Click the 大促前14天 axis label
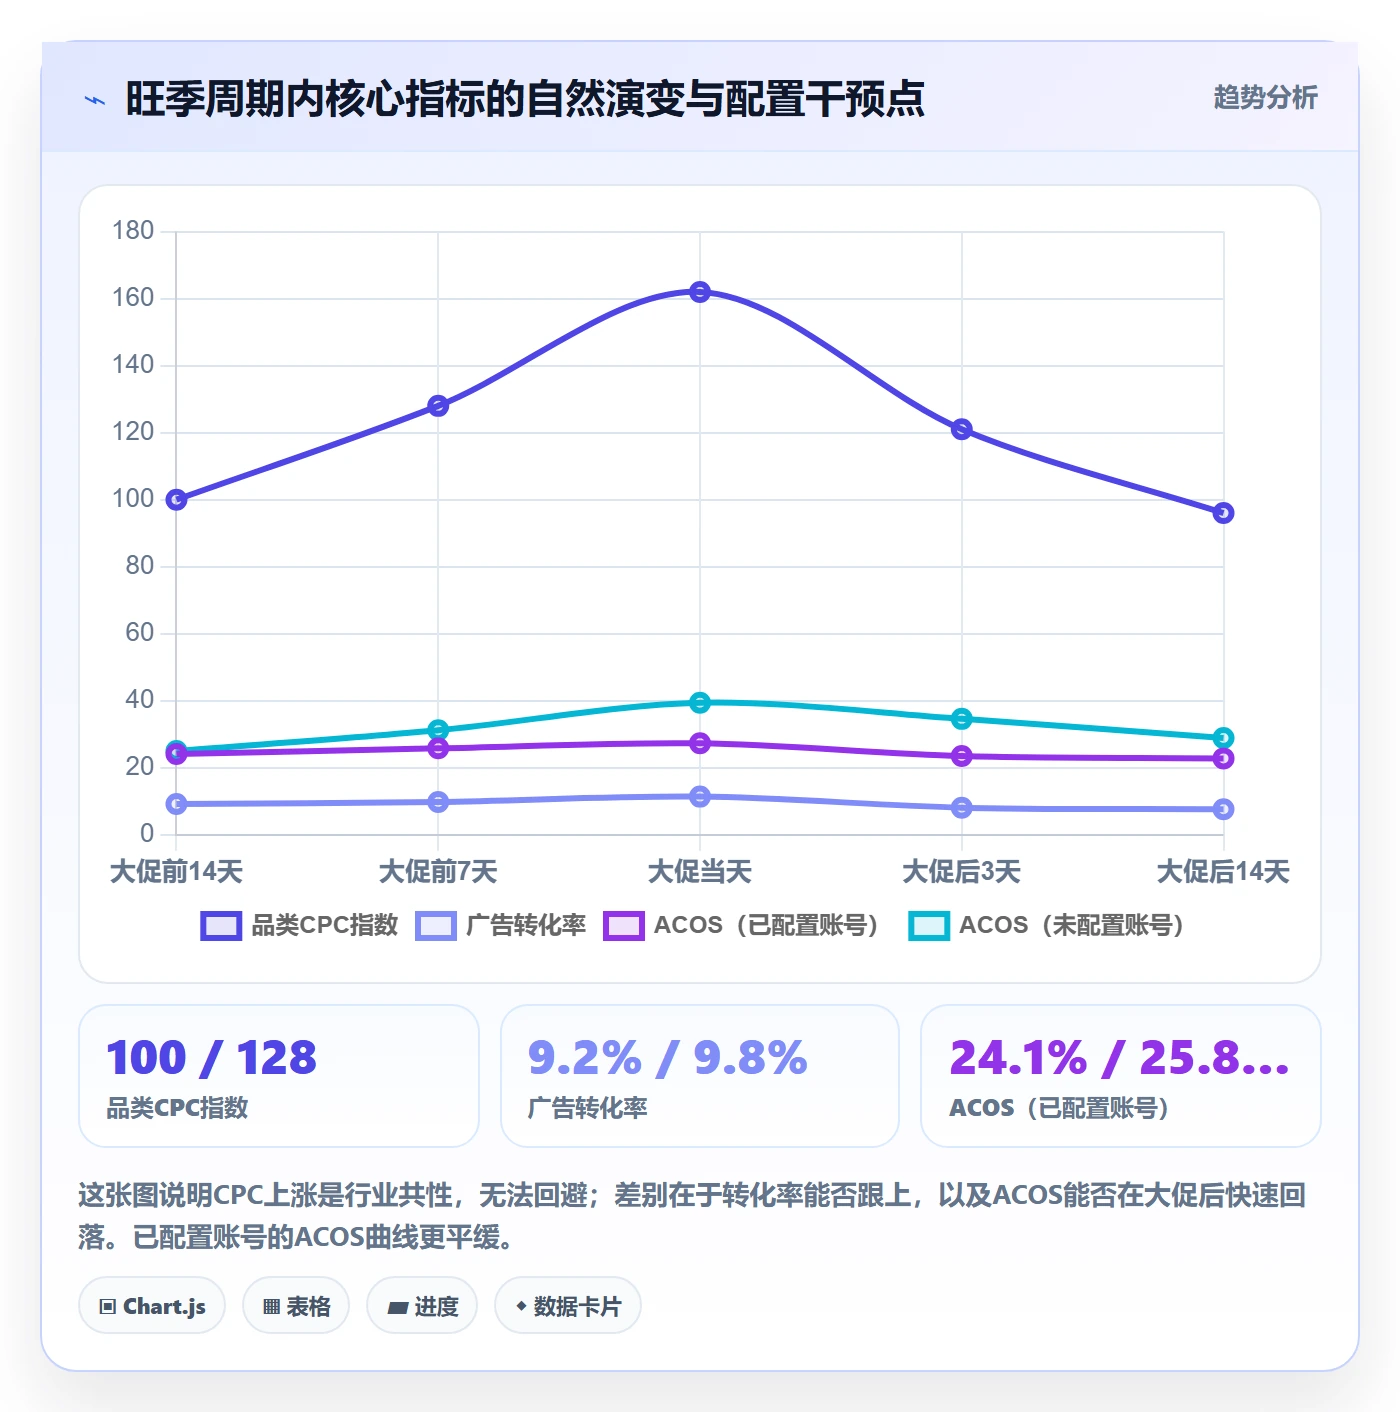 (x=176, y=871)
